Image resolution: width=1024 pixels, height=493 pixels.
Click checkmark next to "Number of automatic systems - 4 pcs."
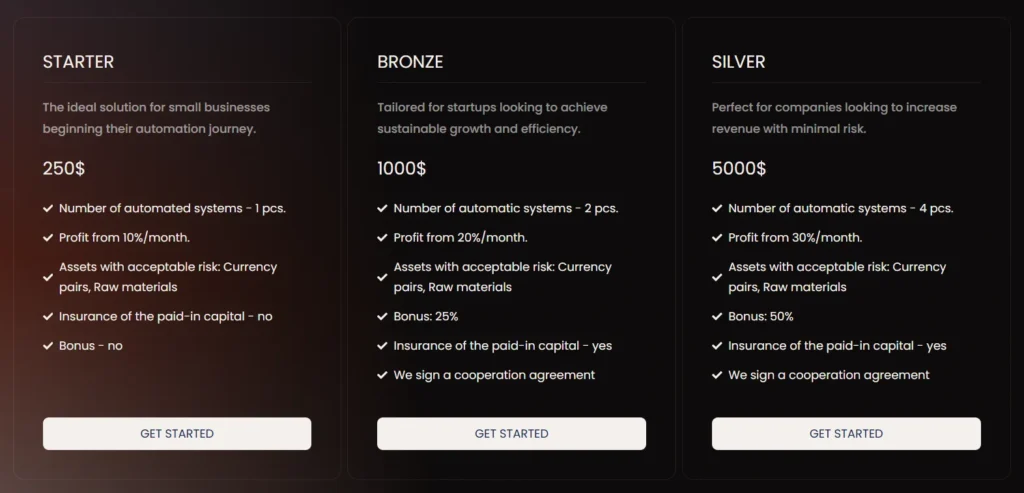[717, 209]
